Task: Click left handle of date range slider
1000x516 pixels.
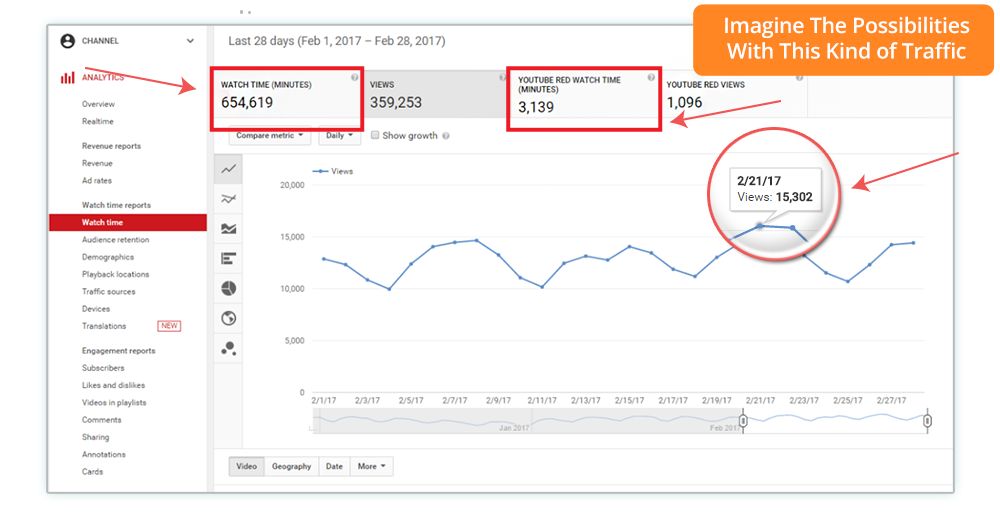Action: pyautogui.click(x=743, y=421)
